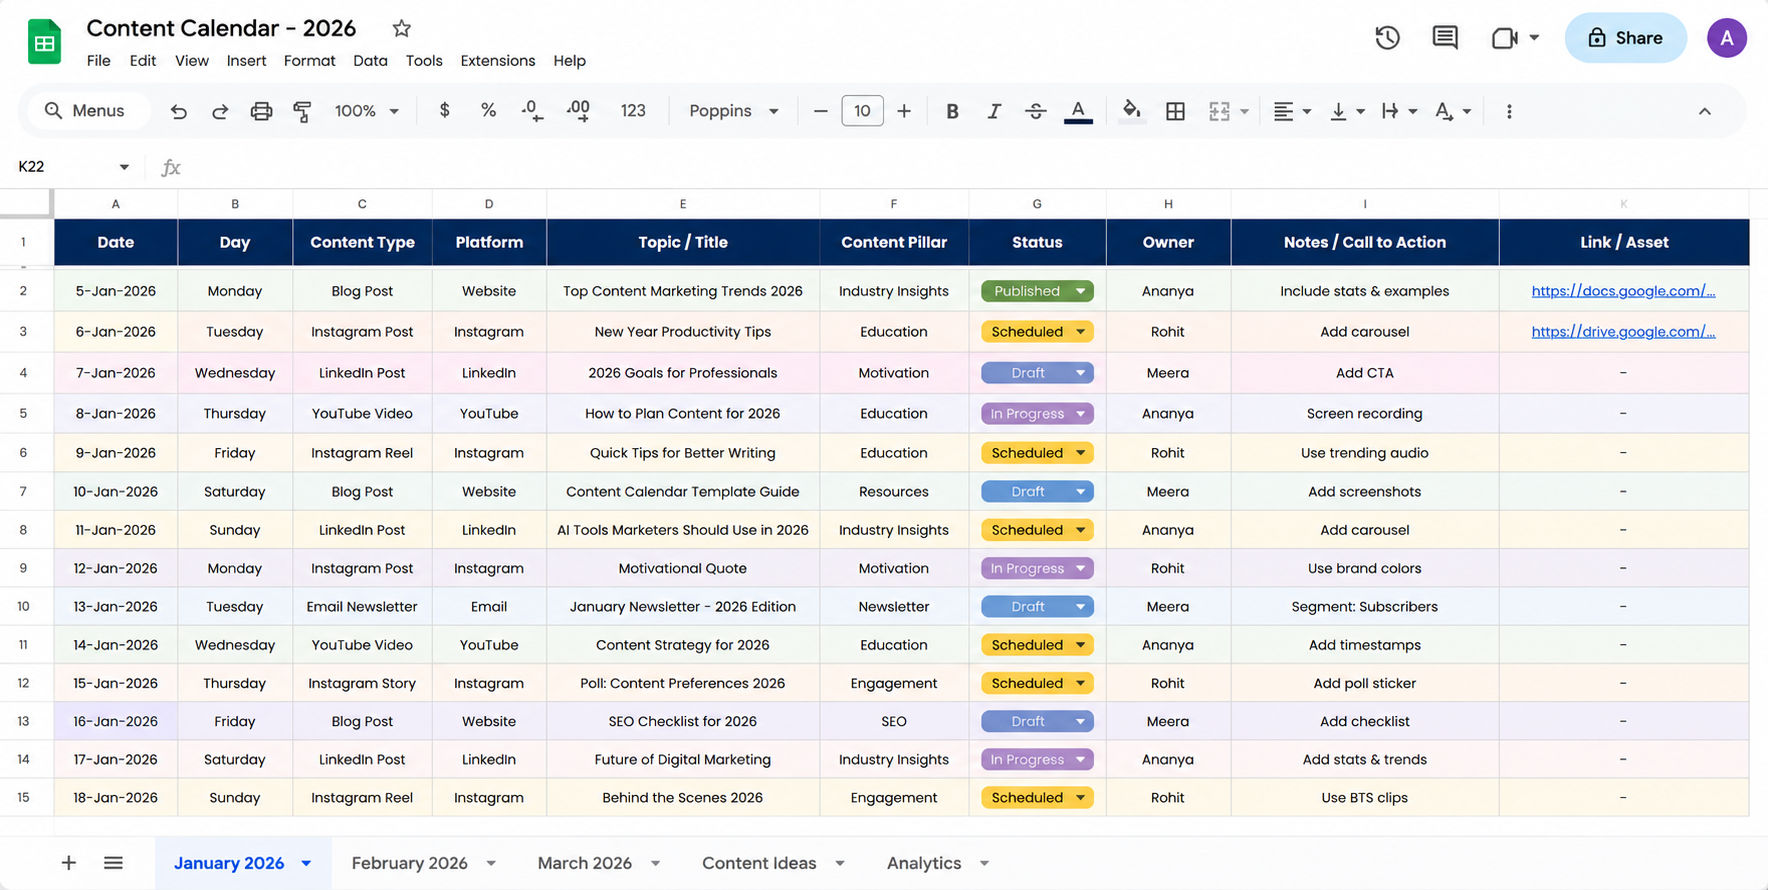Viewport: 1768px width, 890px height.
Task: Open the all sheets list icon
Action: coord(113,863)
